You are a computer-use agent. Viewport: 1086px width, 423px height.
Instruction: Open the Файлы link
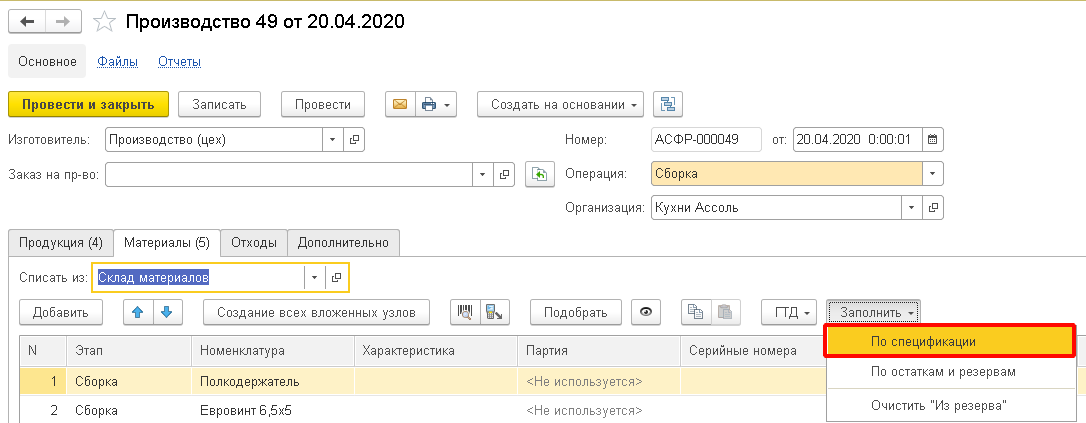coord(118,62)
